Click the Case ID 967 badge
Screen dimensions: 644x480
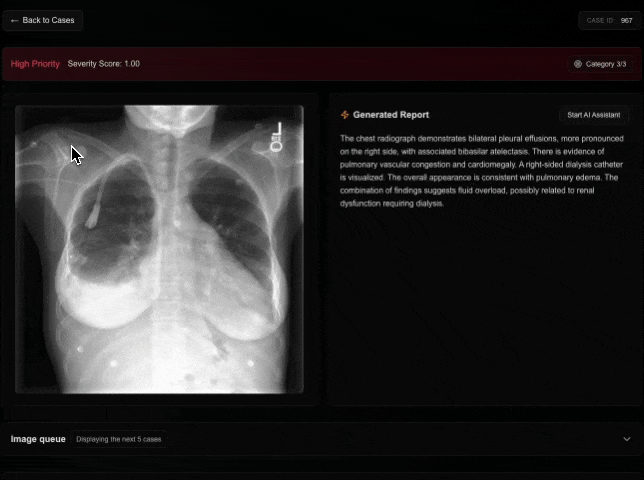tap(608, 20)
